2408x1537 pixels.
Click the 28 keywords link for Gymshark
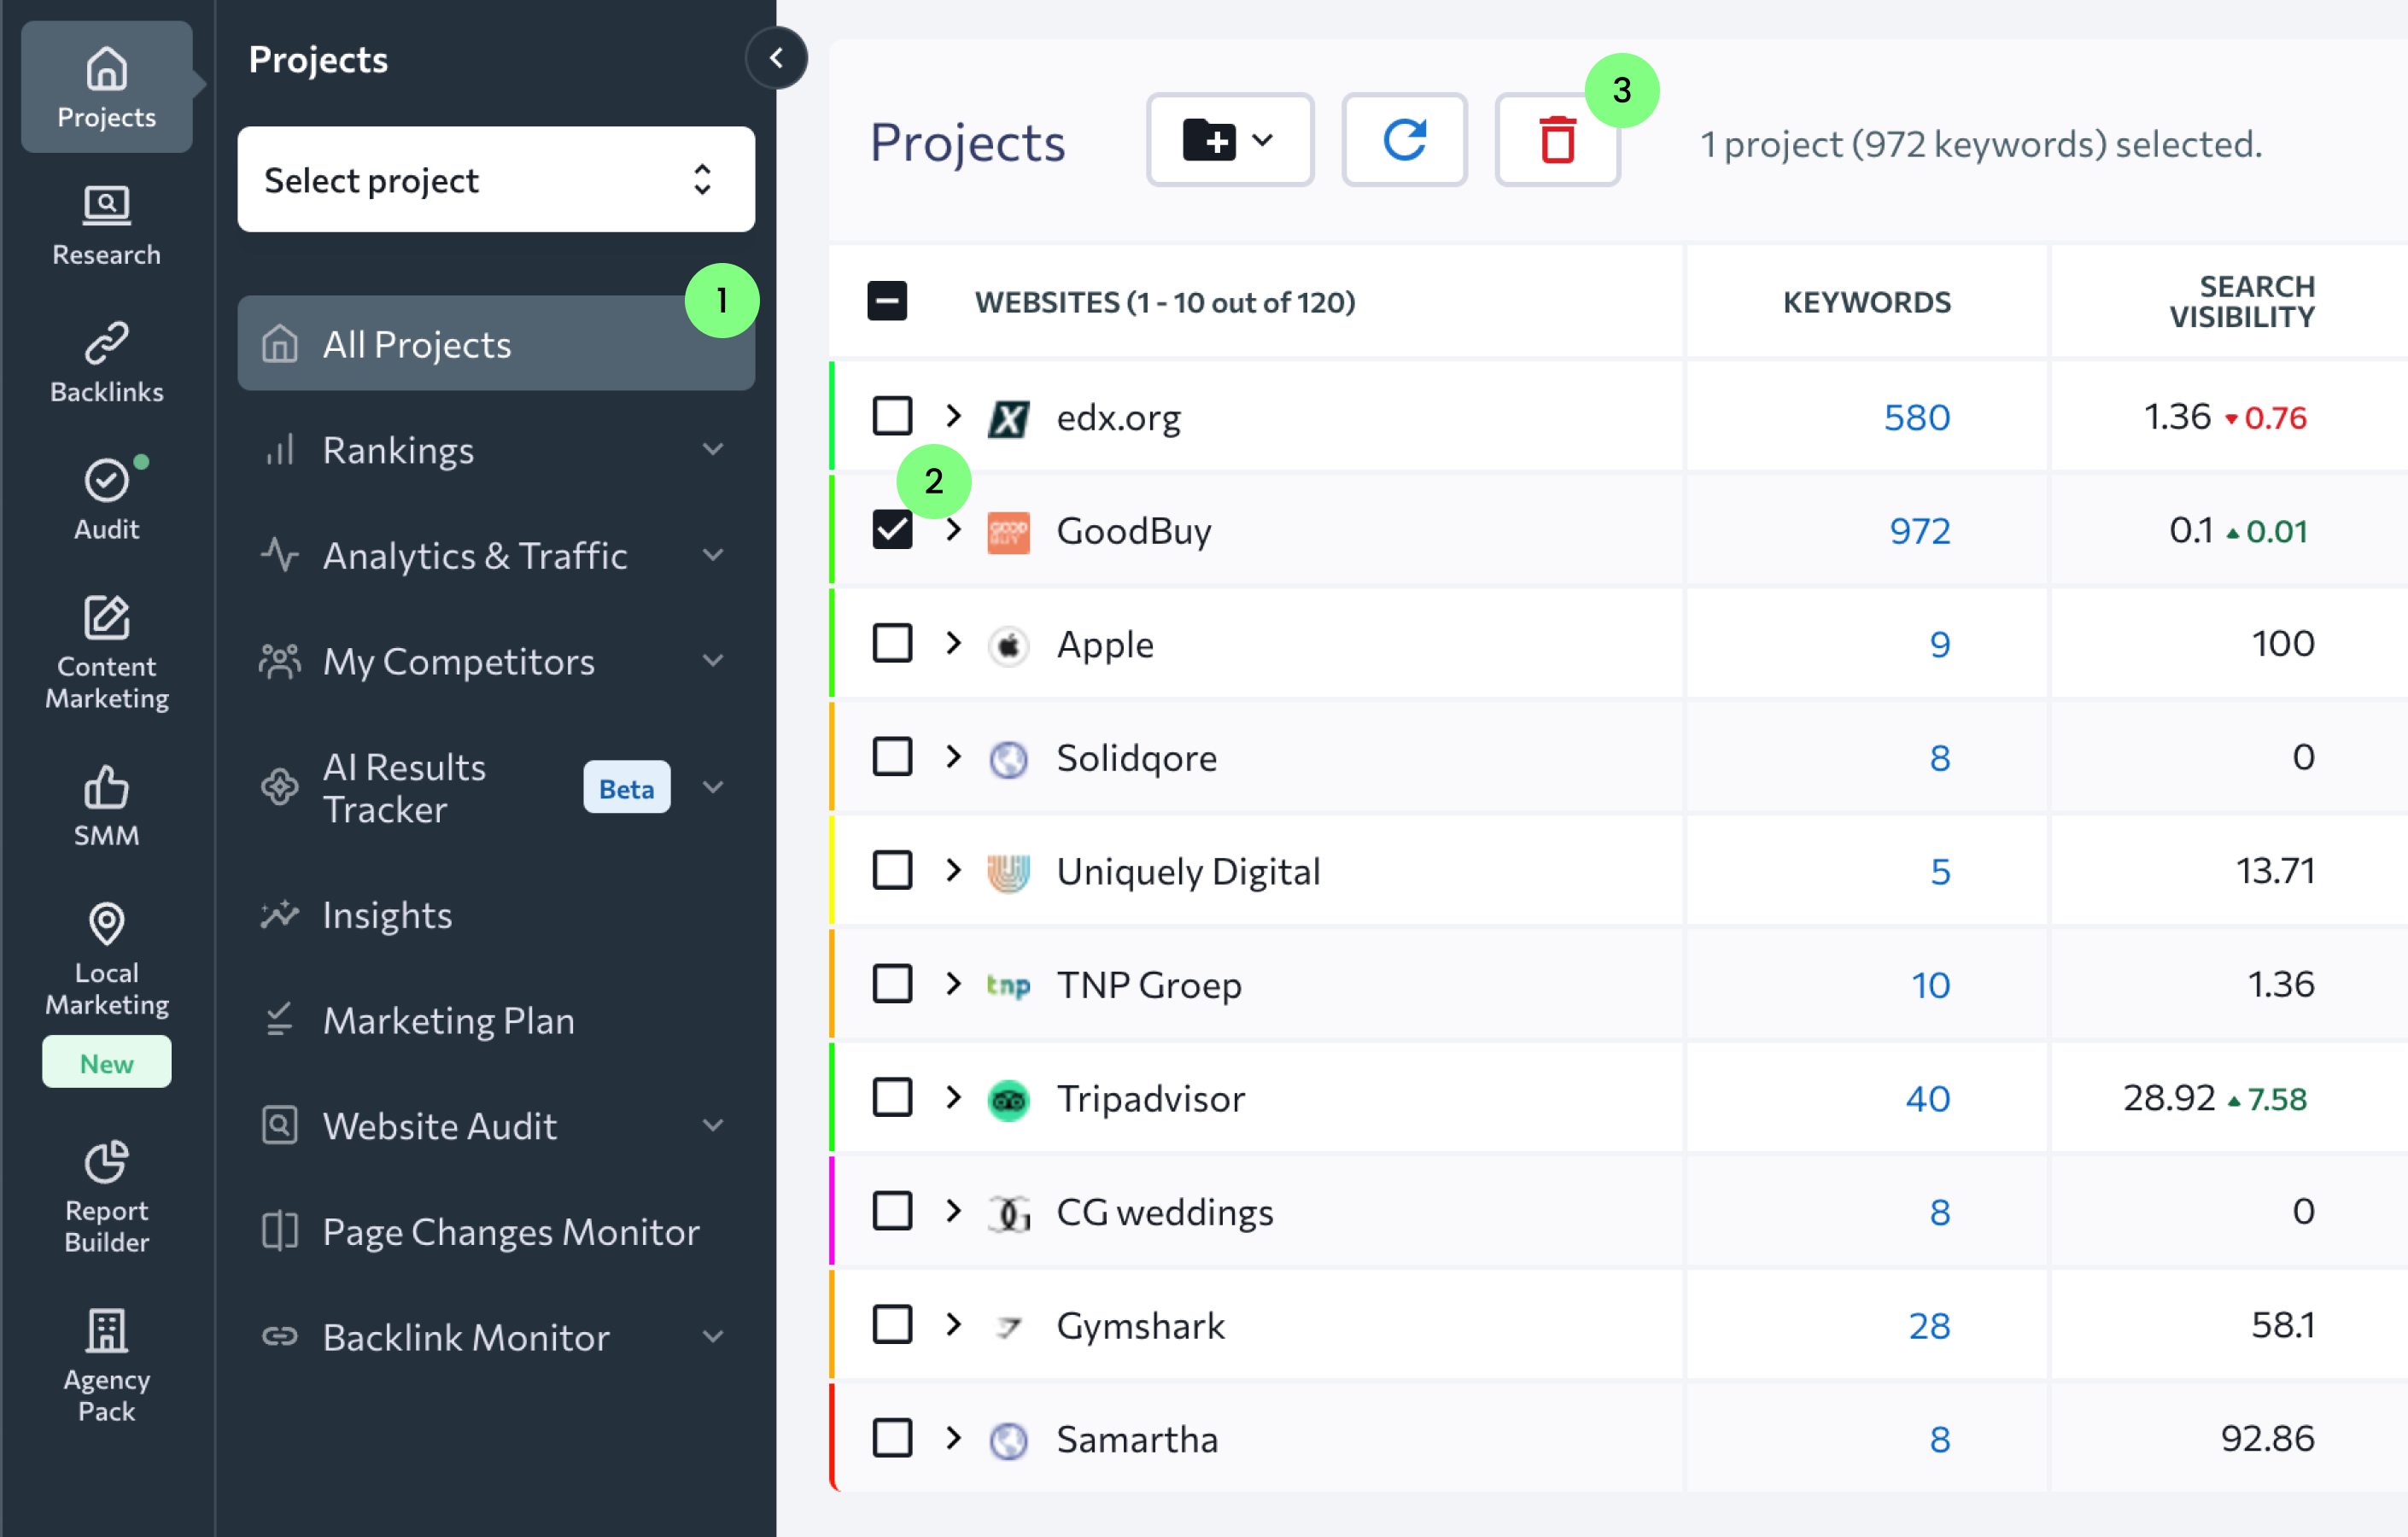[x=1930, y=1327]
